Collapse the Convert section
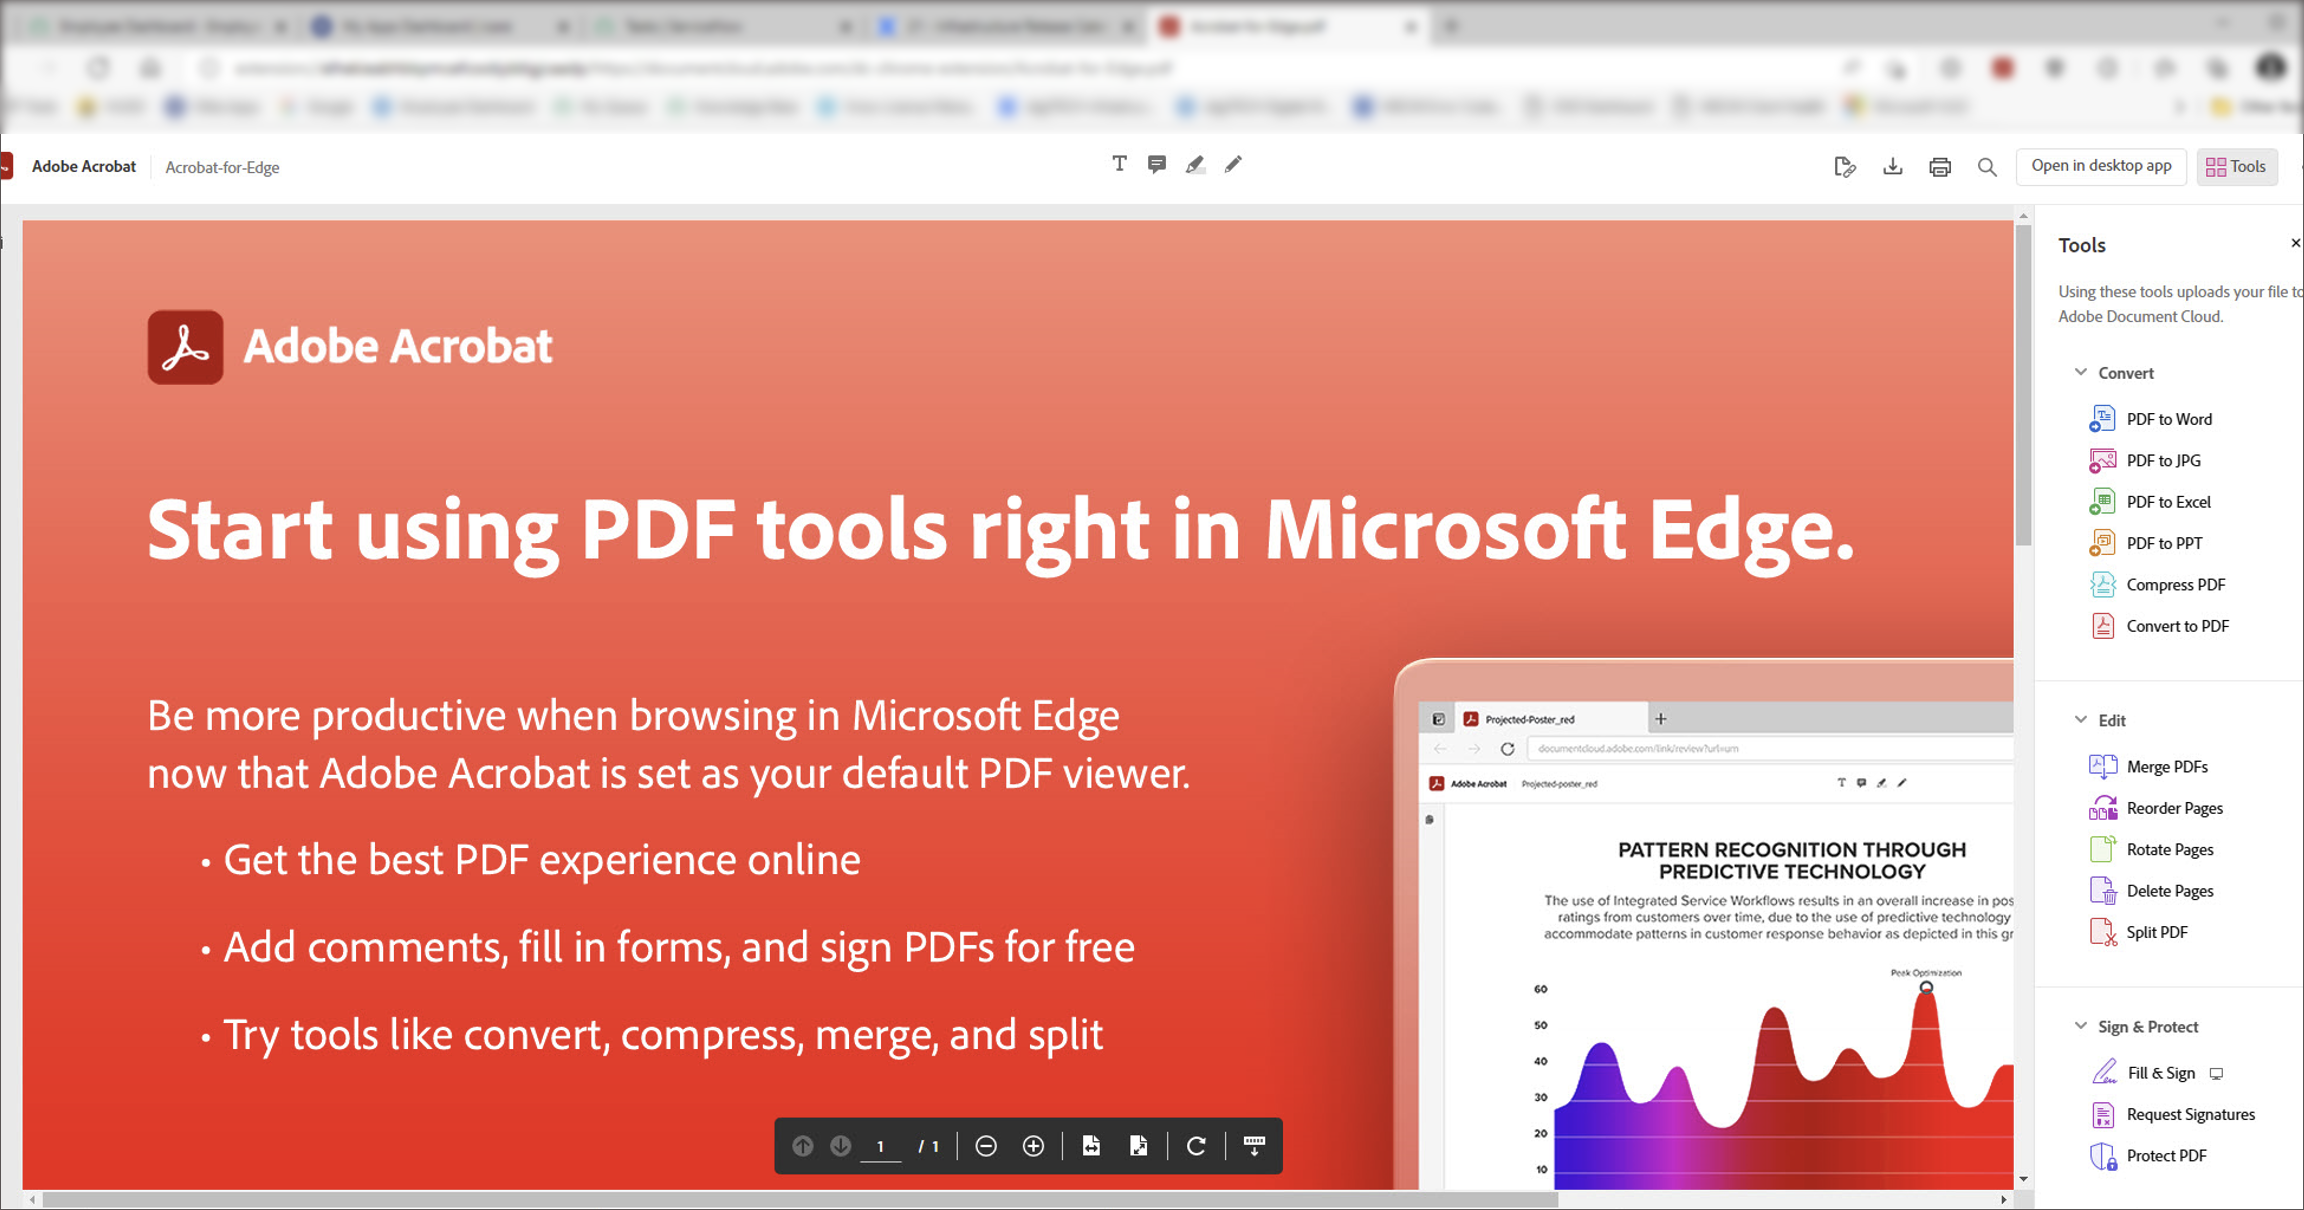The image size is (2304, 1210). [2081, 372]
